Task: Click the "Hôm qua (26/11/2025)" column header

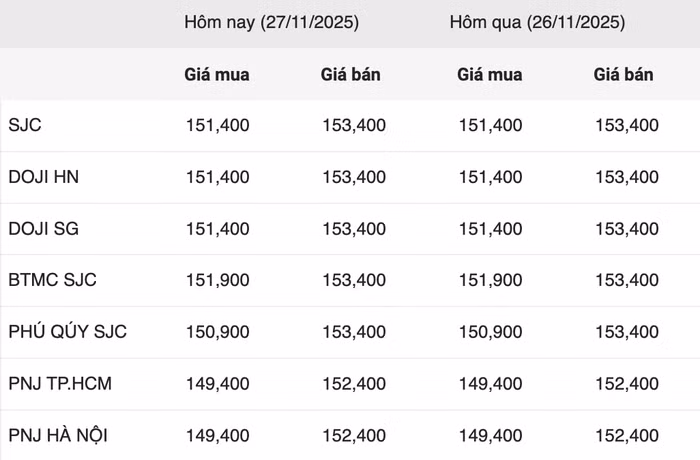Action: (538, 22)
